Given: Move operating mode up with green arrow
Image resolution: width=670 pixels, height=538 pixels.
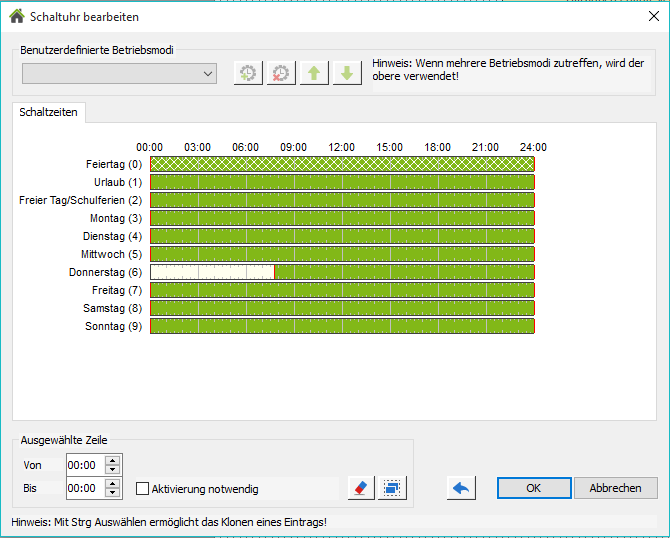Looking at the screenshot, I should click(x=314, y=73).
